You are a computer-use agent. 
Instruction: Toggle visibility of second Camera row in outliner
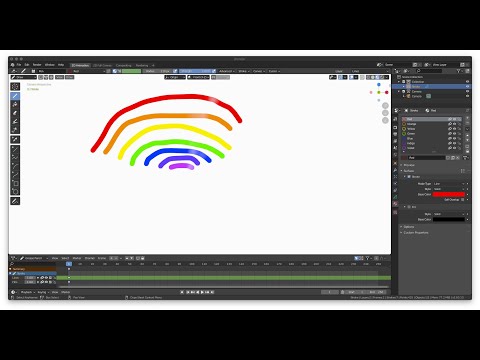point(467,96)
